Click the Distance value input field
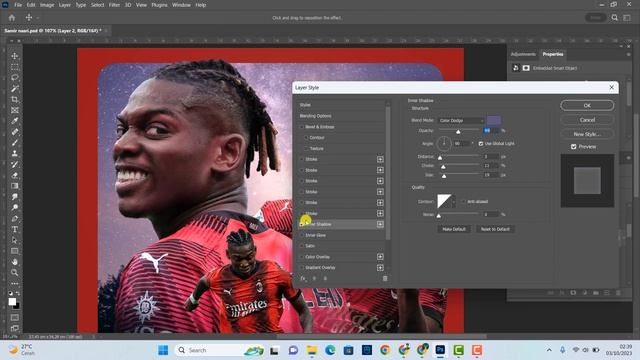This screenshot has height=360, width=640. 491,157
